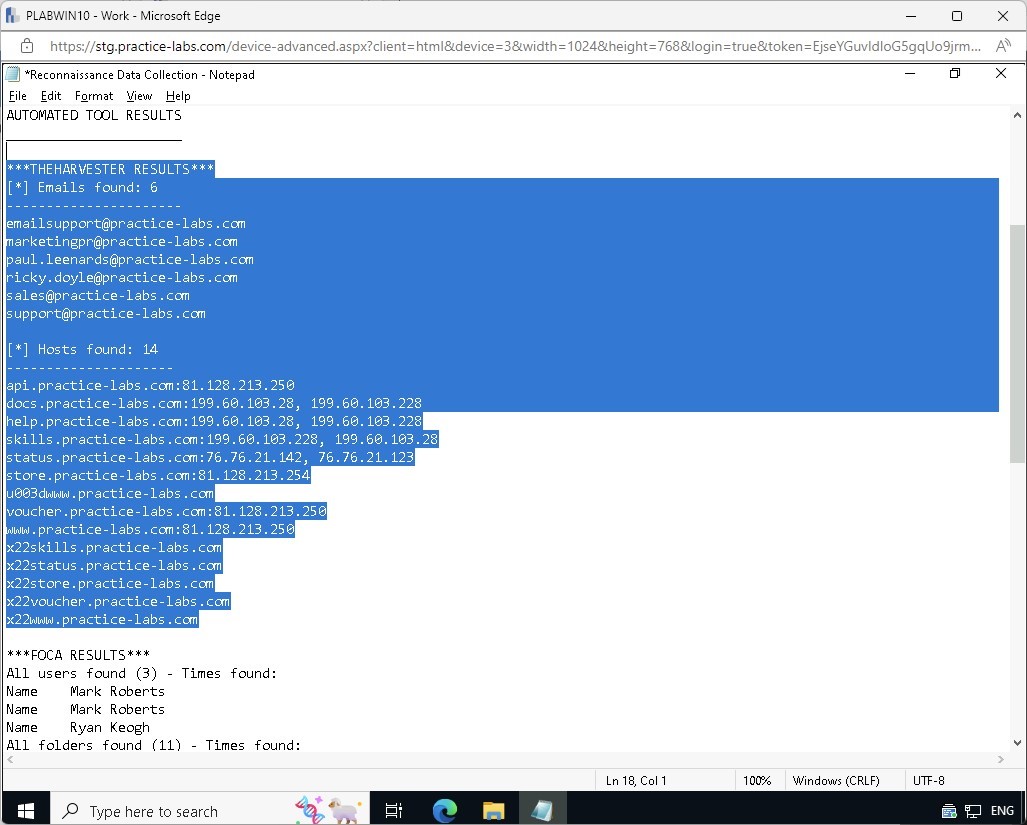
Task: Open the Format menu
Action: coord(94,96)
